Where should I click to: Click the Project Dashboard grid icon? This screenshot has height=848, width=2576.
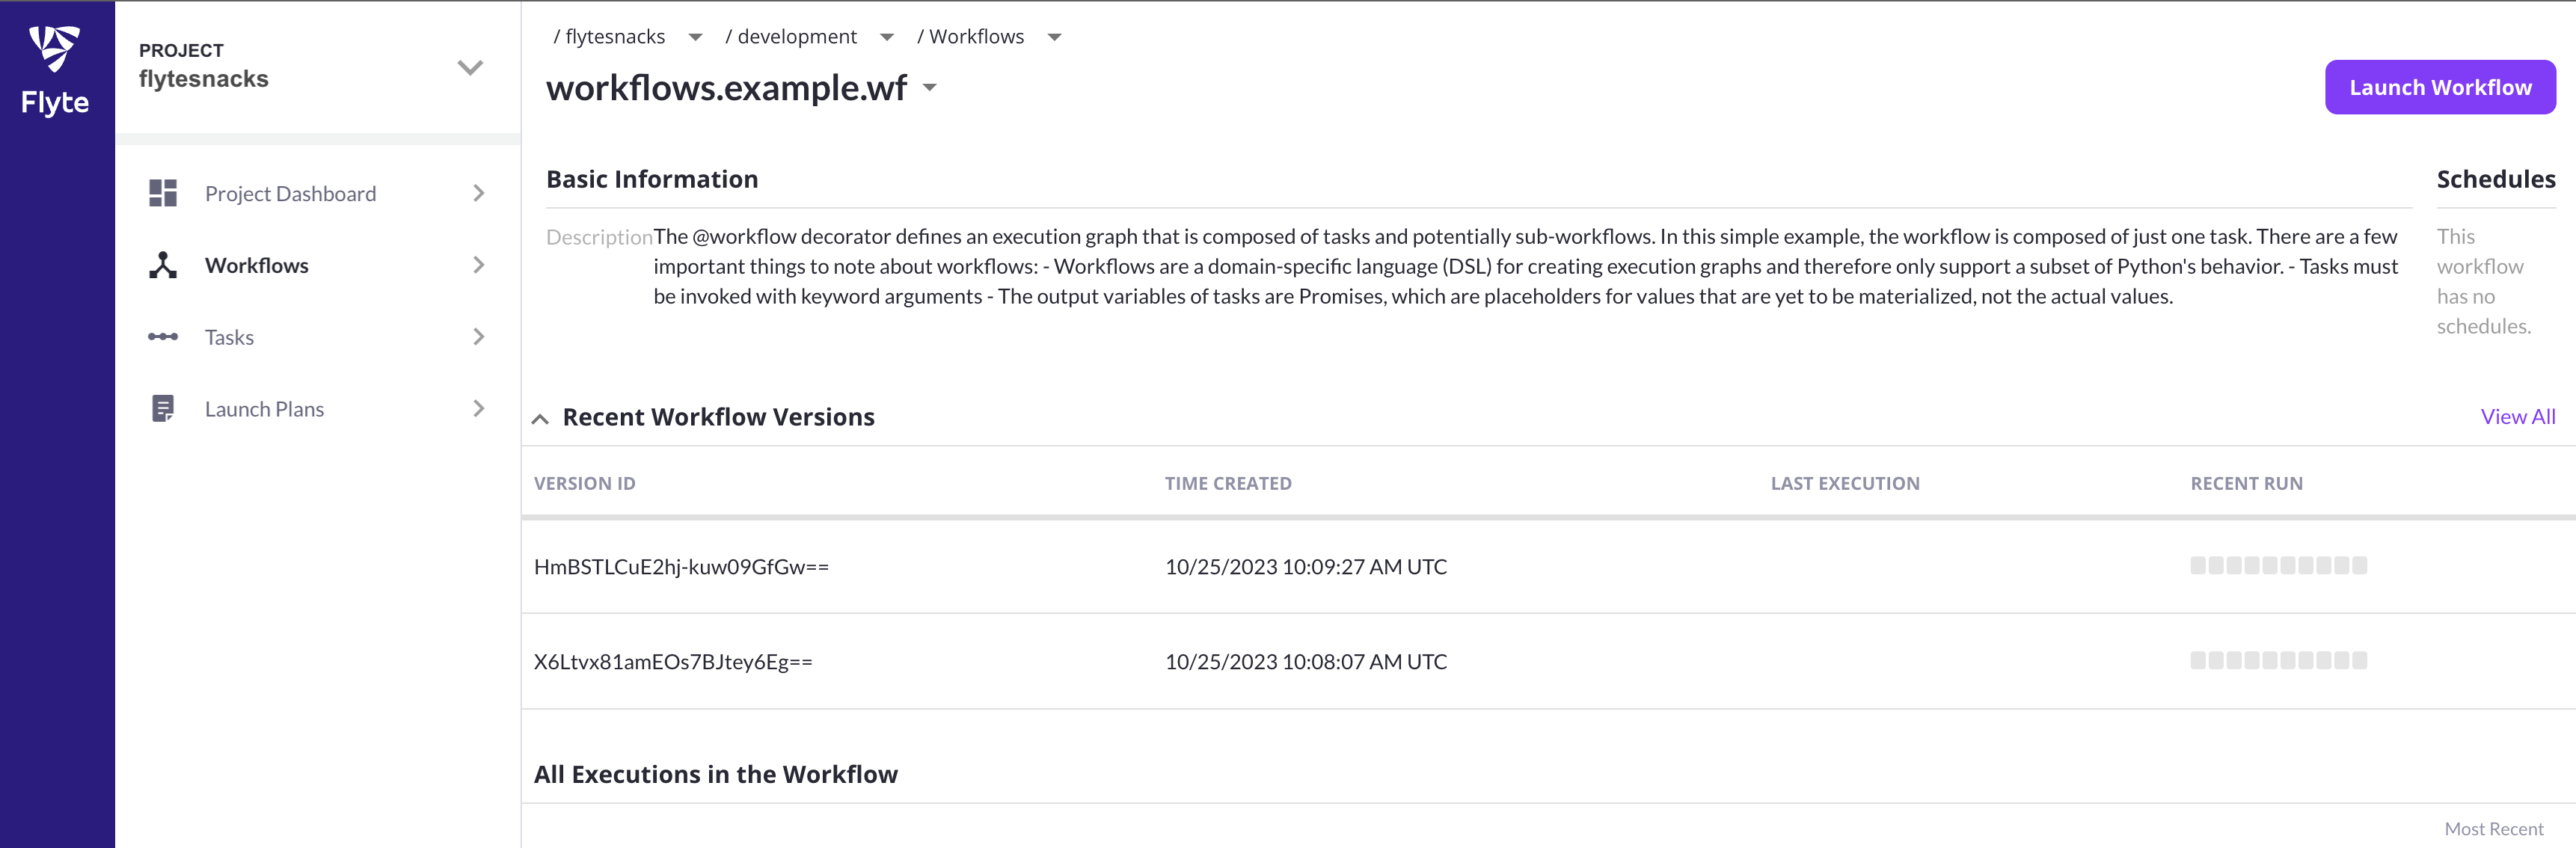click(x=163, y=193)
